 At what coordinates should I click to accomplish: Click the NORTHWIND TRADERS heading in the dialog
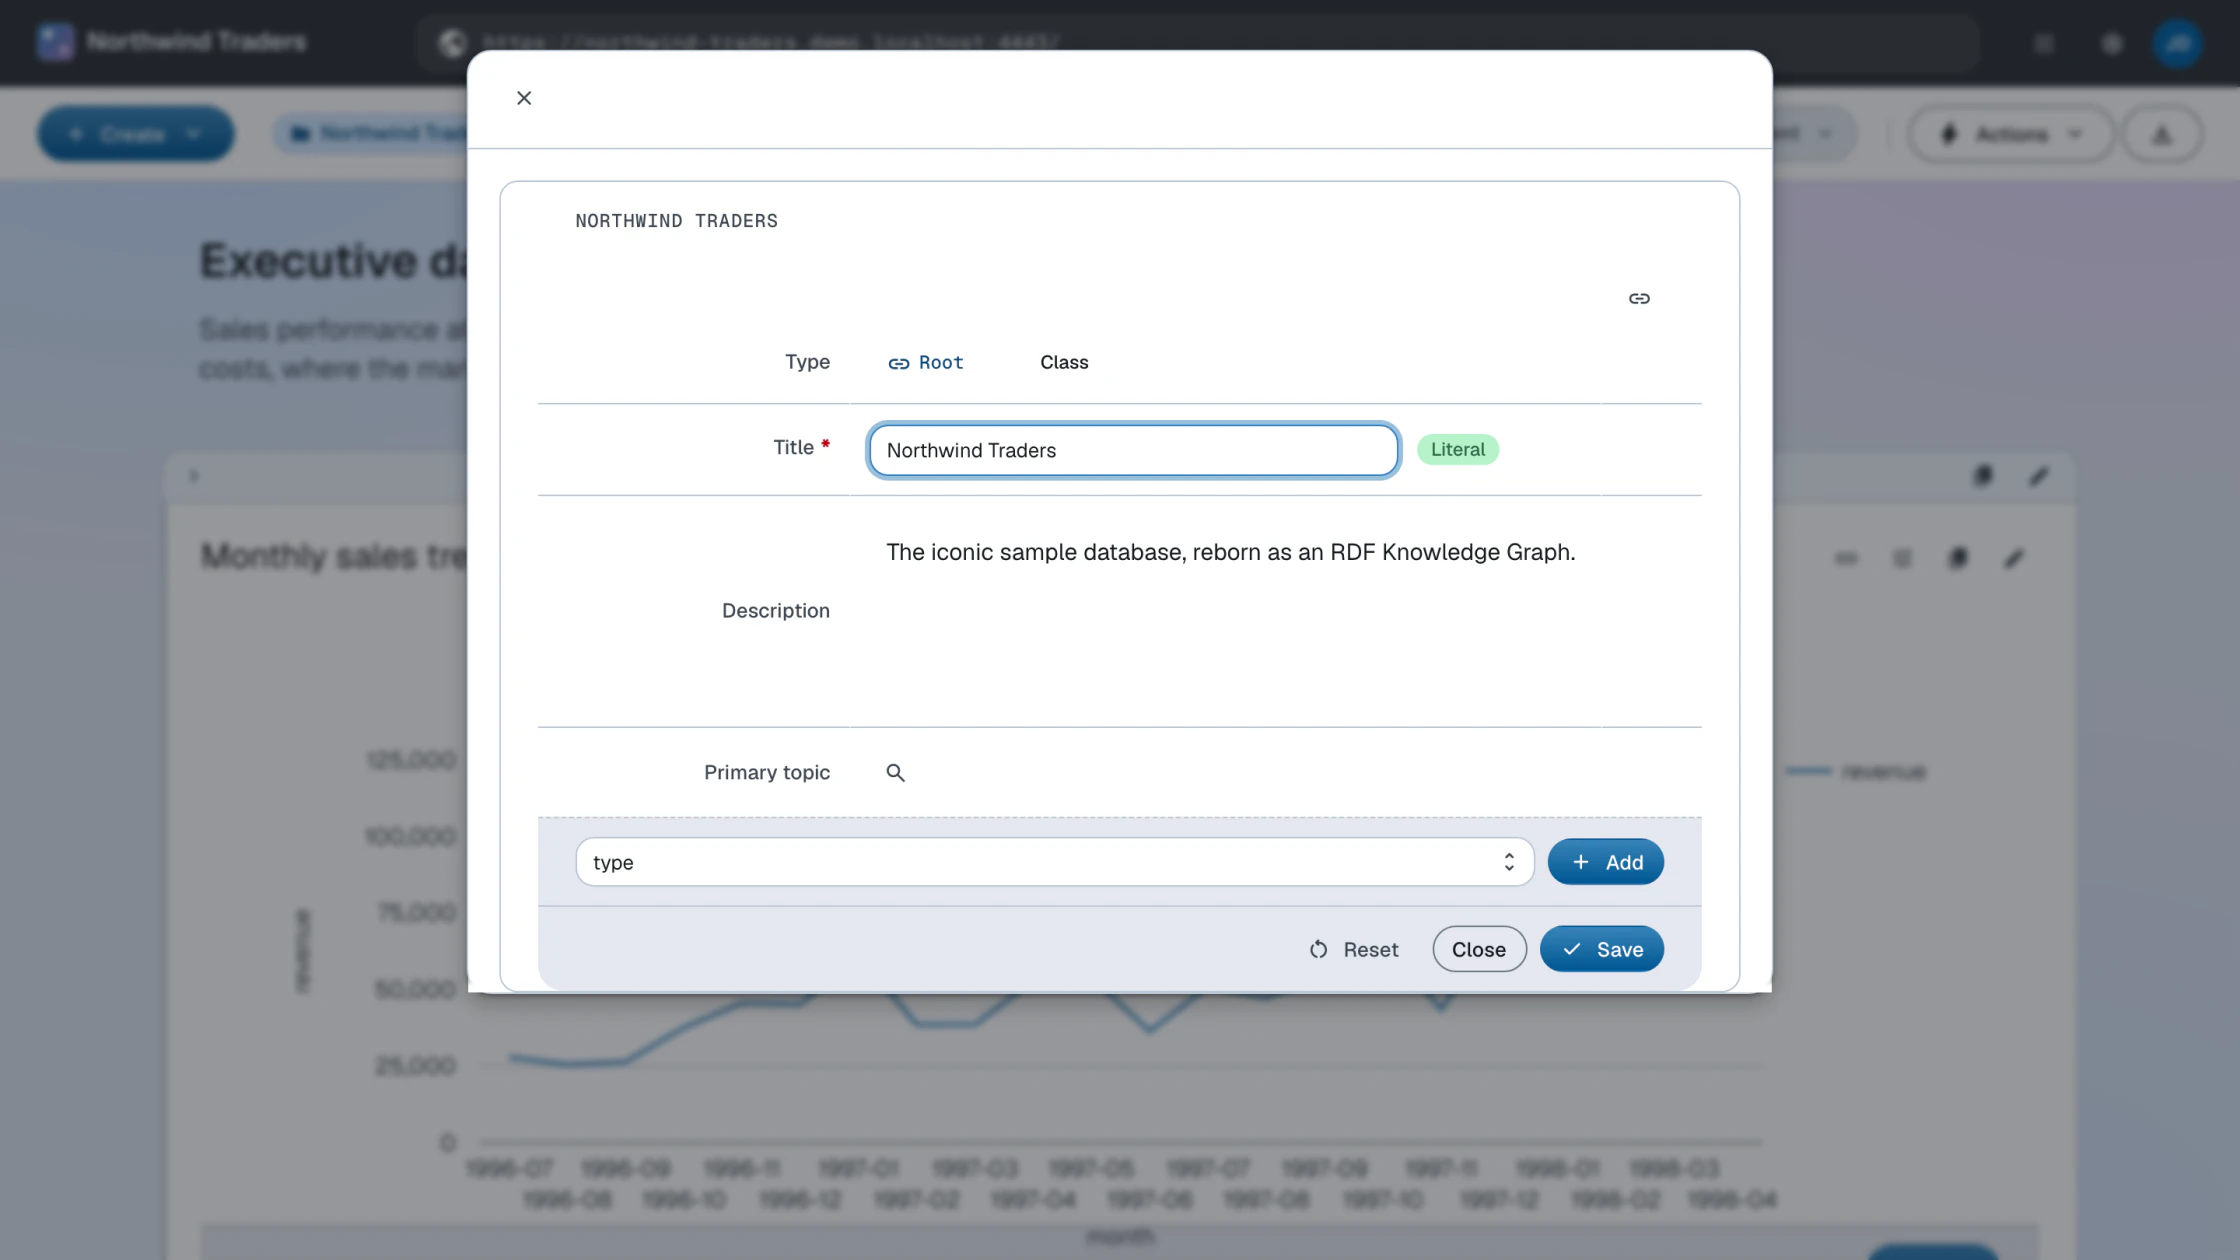(676, 221)
